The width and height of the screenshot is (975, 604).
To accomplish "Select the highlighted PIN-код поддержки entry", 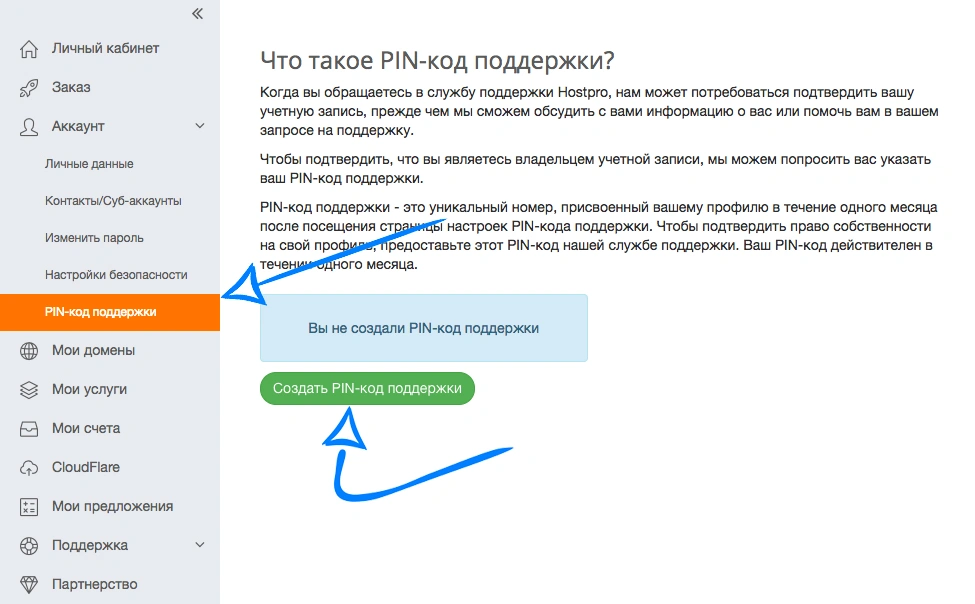I will pyautogui.click(x=110, y=312).
